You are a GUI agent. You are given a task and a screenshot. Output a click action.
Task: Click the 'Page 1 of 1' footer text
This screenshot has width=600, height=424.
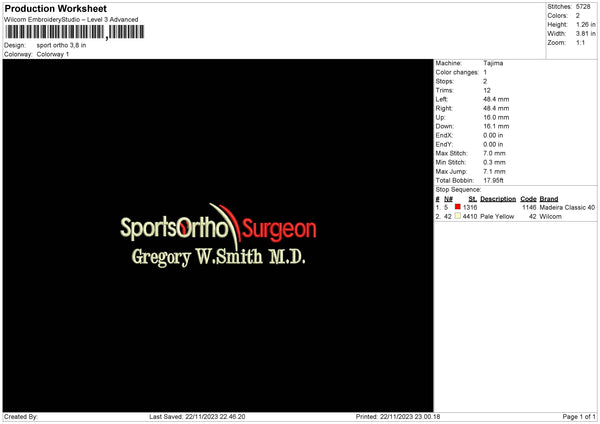coord(579,417)
